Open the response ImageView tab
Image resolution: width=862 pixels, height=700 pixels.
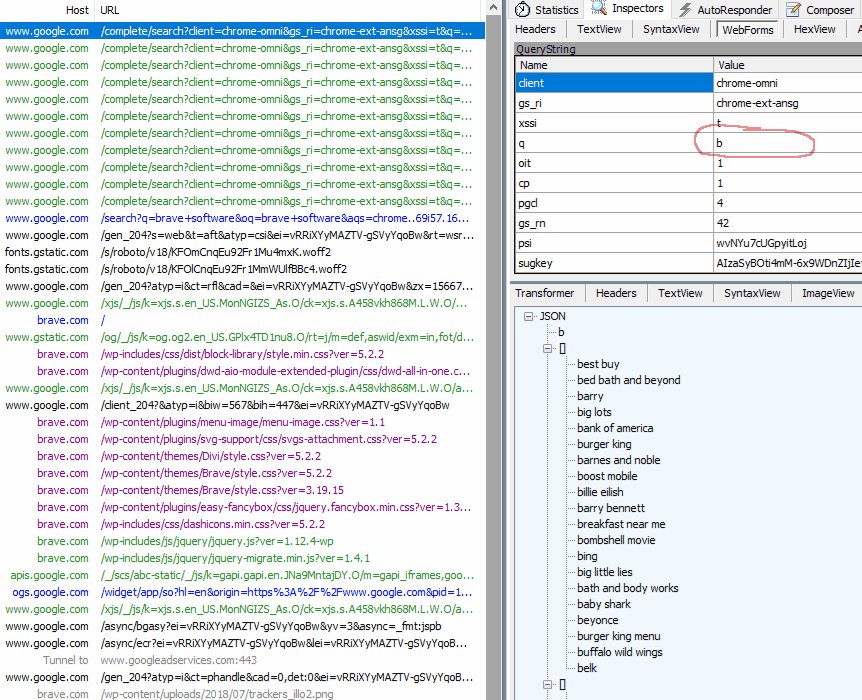828,293
